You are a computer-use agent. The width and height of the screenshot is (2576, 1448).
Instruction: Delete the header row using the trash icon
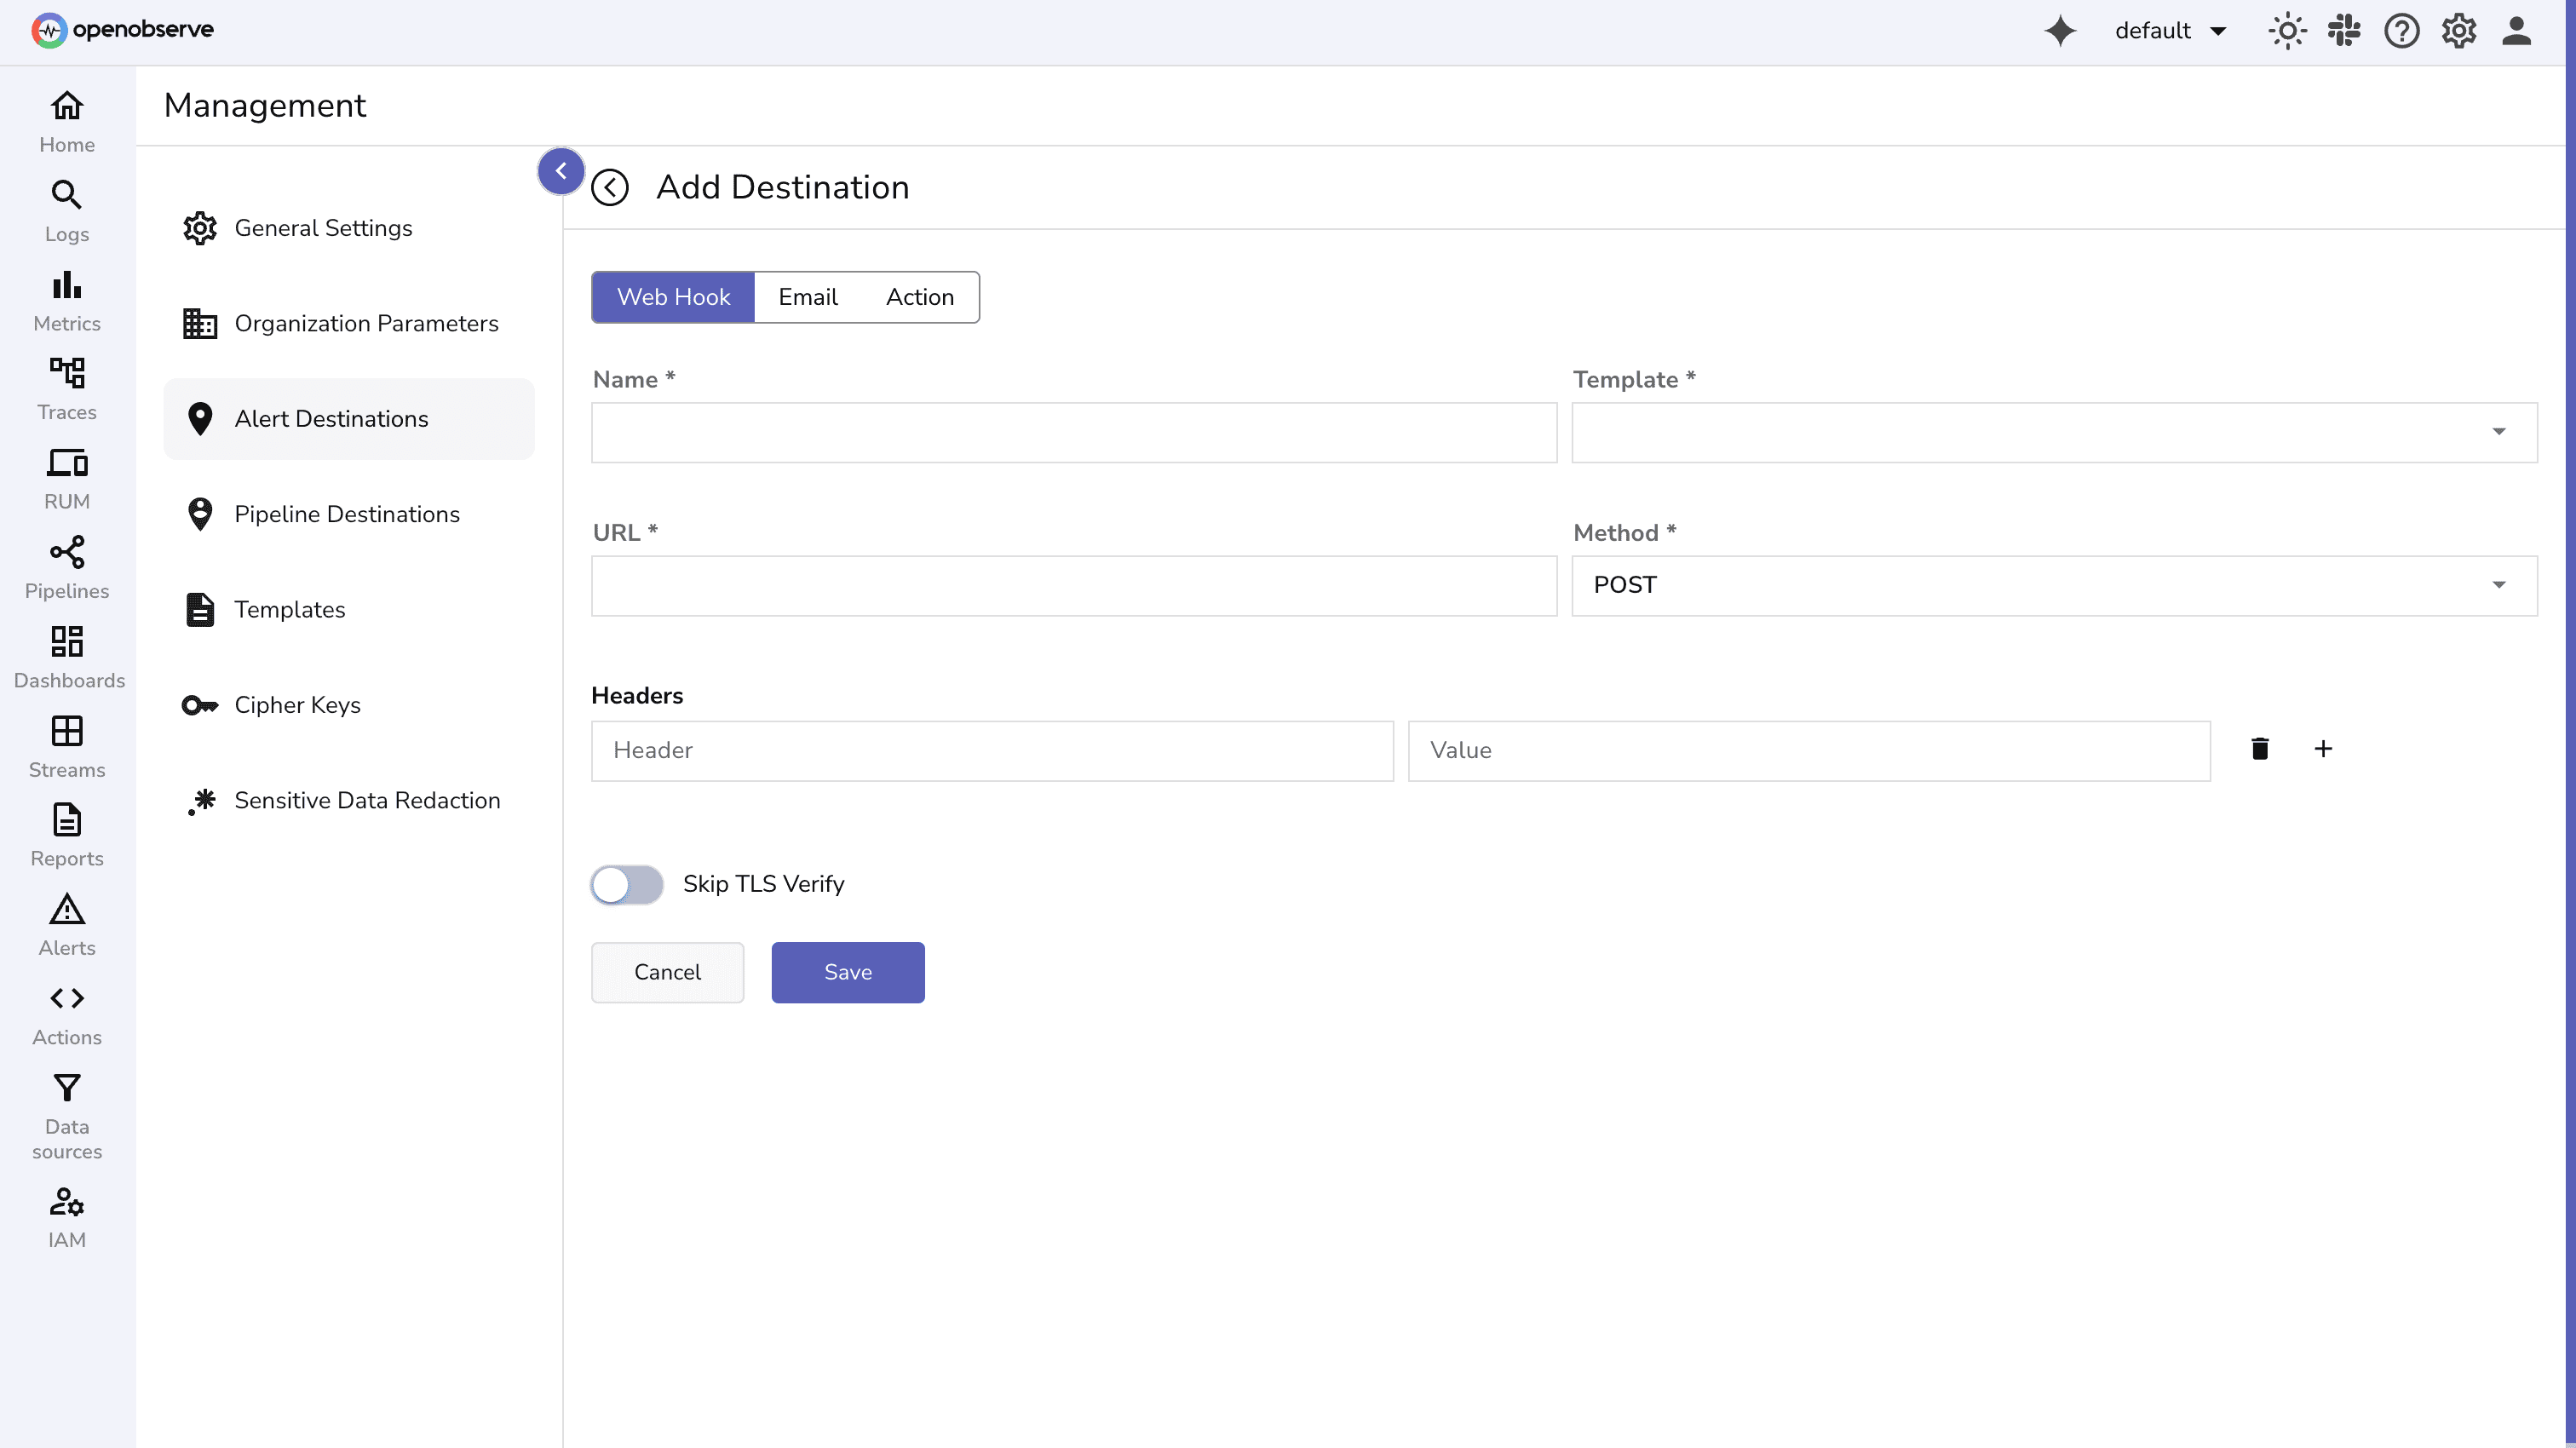(x=2260, y=748)
